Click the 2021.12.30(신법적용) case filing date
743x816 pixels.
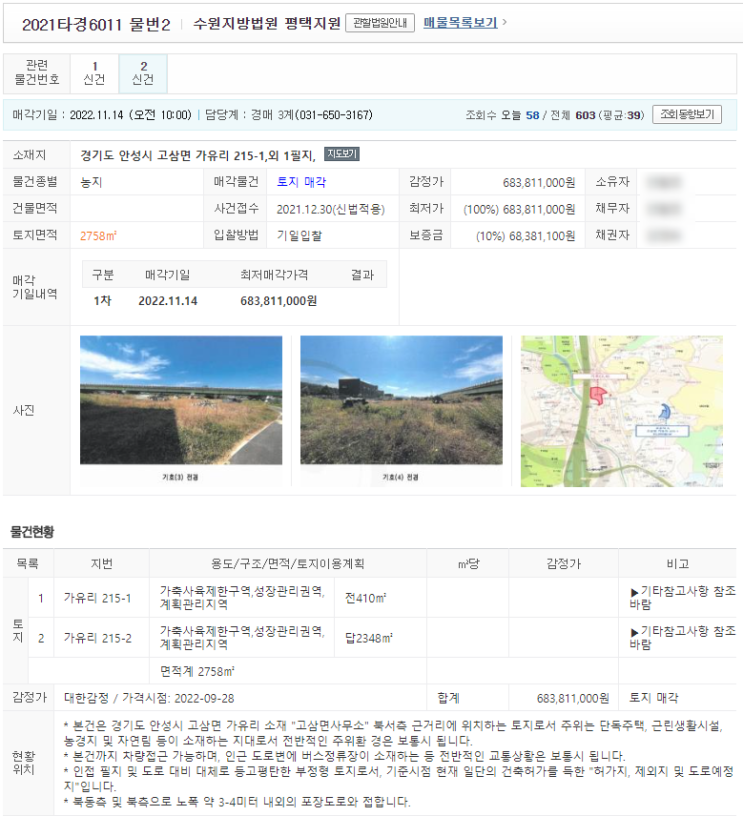click(330, 209)
